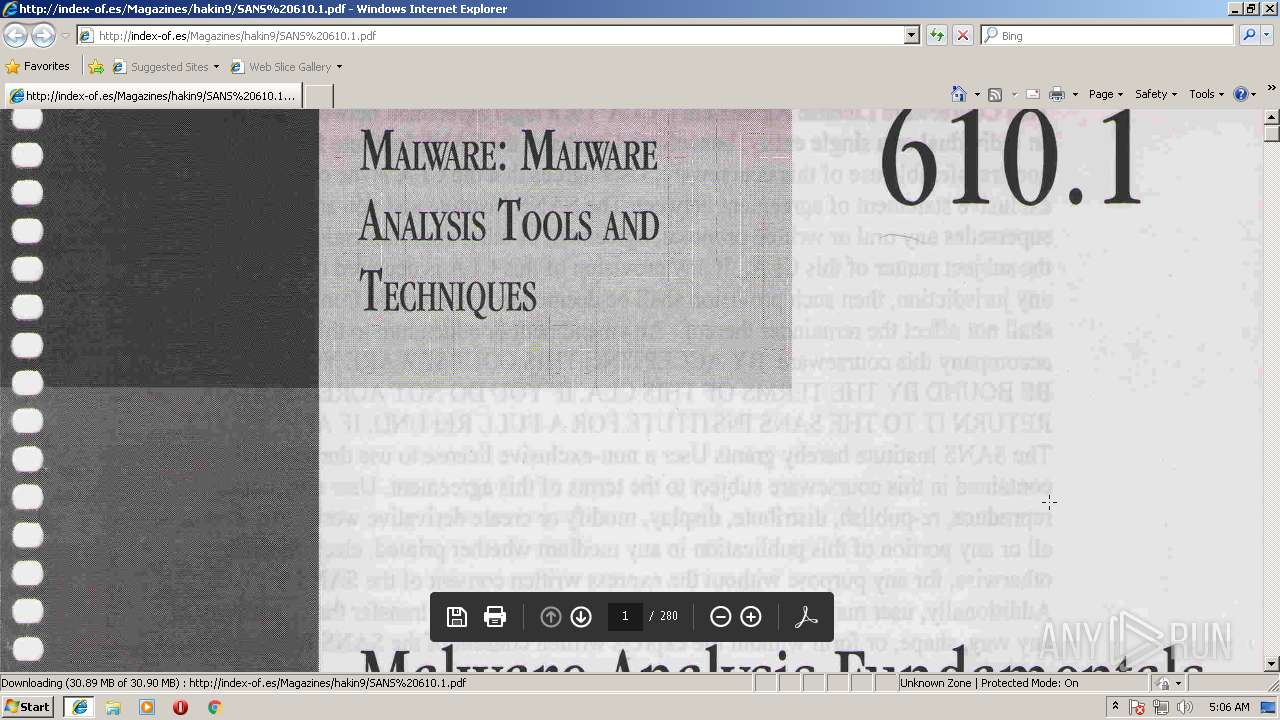
Task: Expand the address bar dropdown
Action: (912, 35)
